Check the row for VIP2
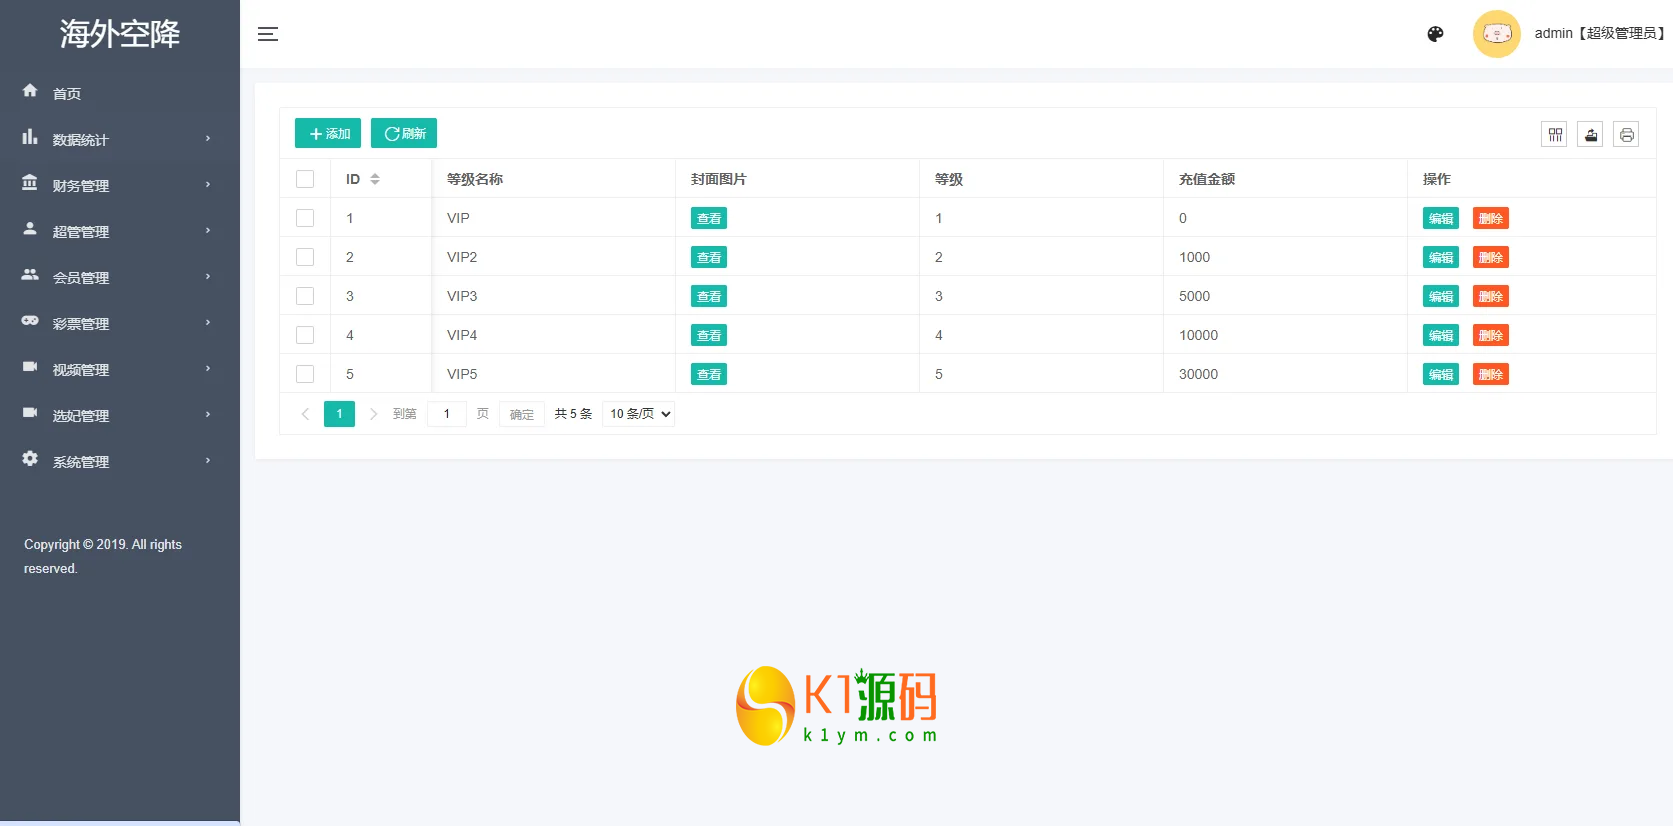Screen dimensions: 1673x826 [305, 257]
